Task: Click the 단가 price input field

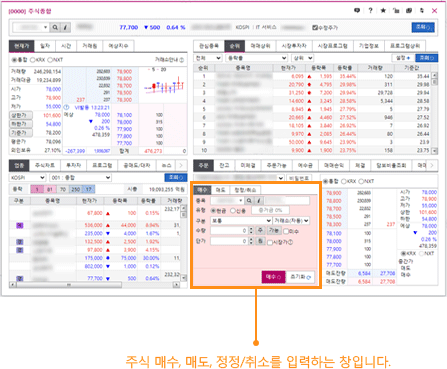Action: pos(229,241)
